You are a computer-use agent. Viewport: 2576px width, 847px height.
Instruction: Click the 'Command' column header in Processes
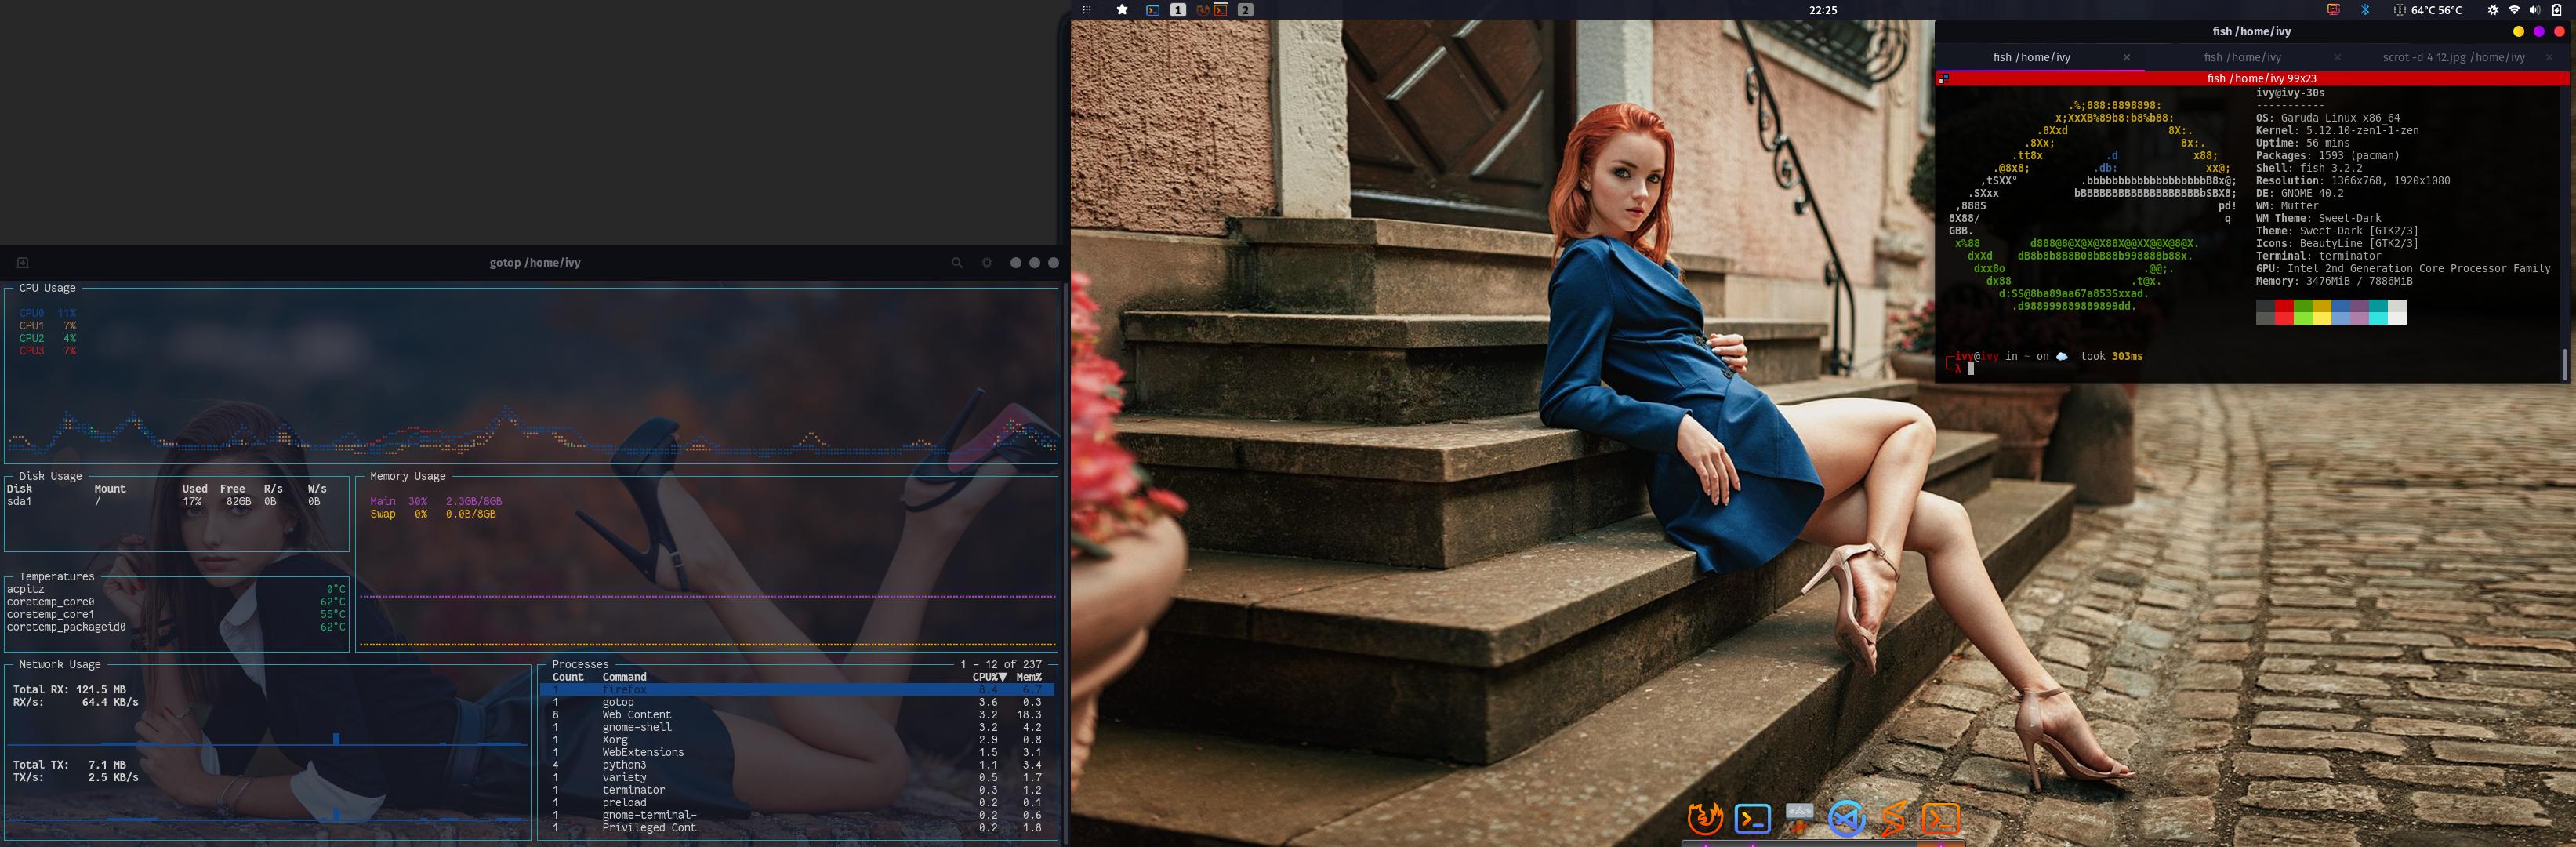624,677
